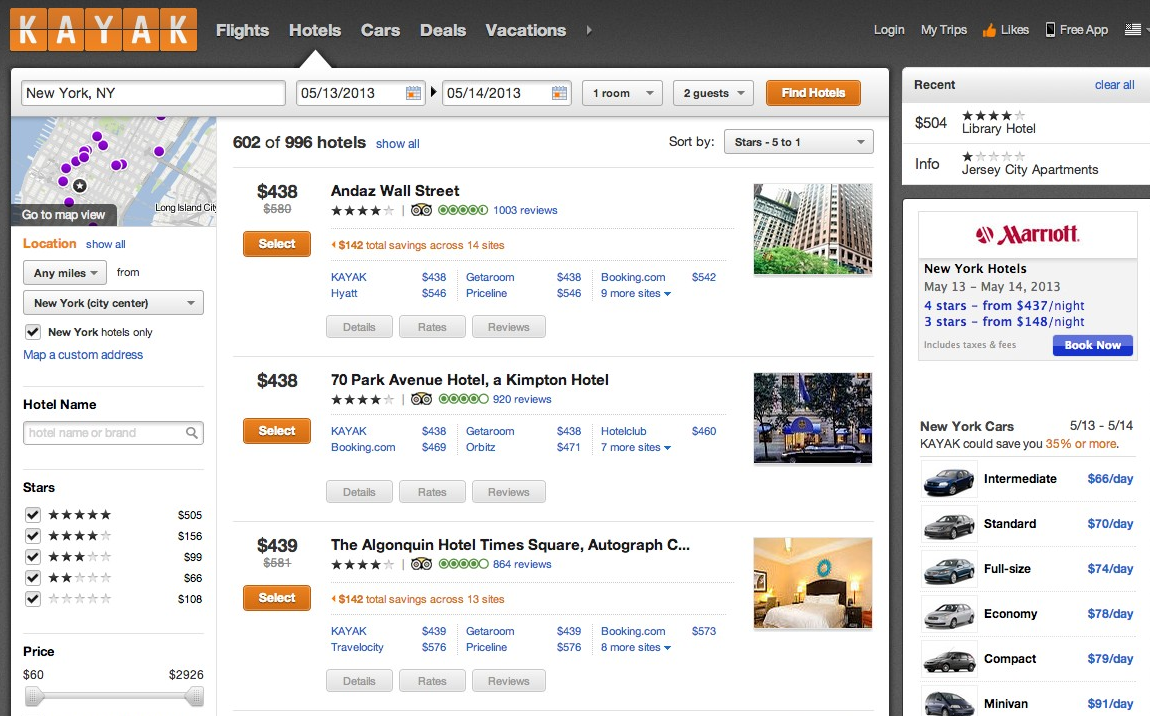This screenshot has height=716, width=1150.
Task: Click the Compact car image
Action: [x=949, y=660]
